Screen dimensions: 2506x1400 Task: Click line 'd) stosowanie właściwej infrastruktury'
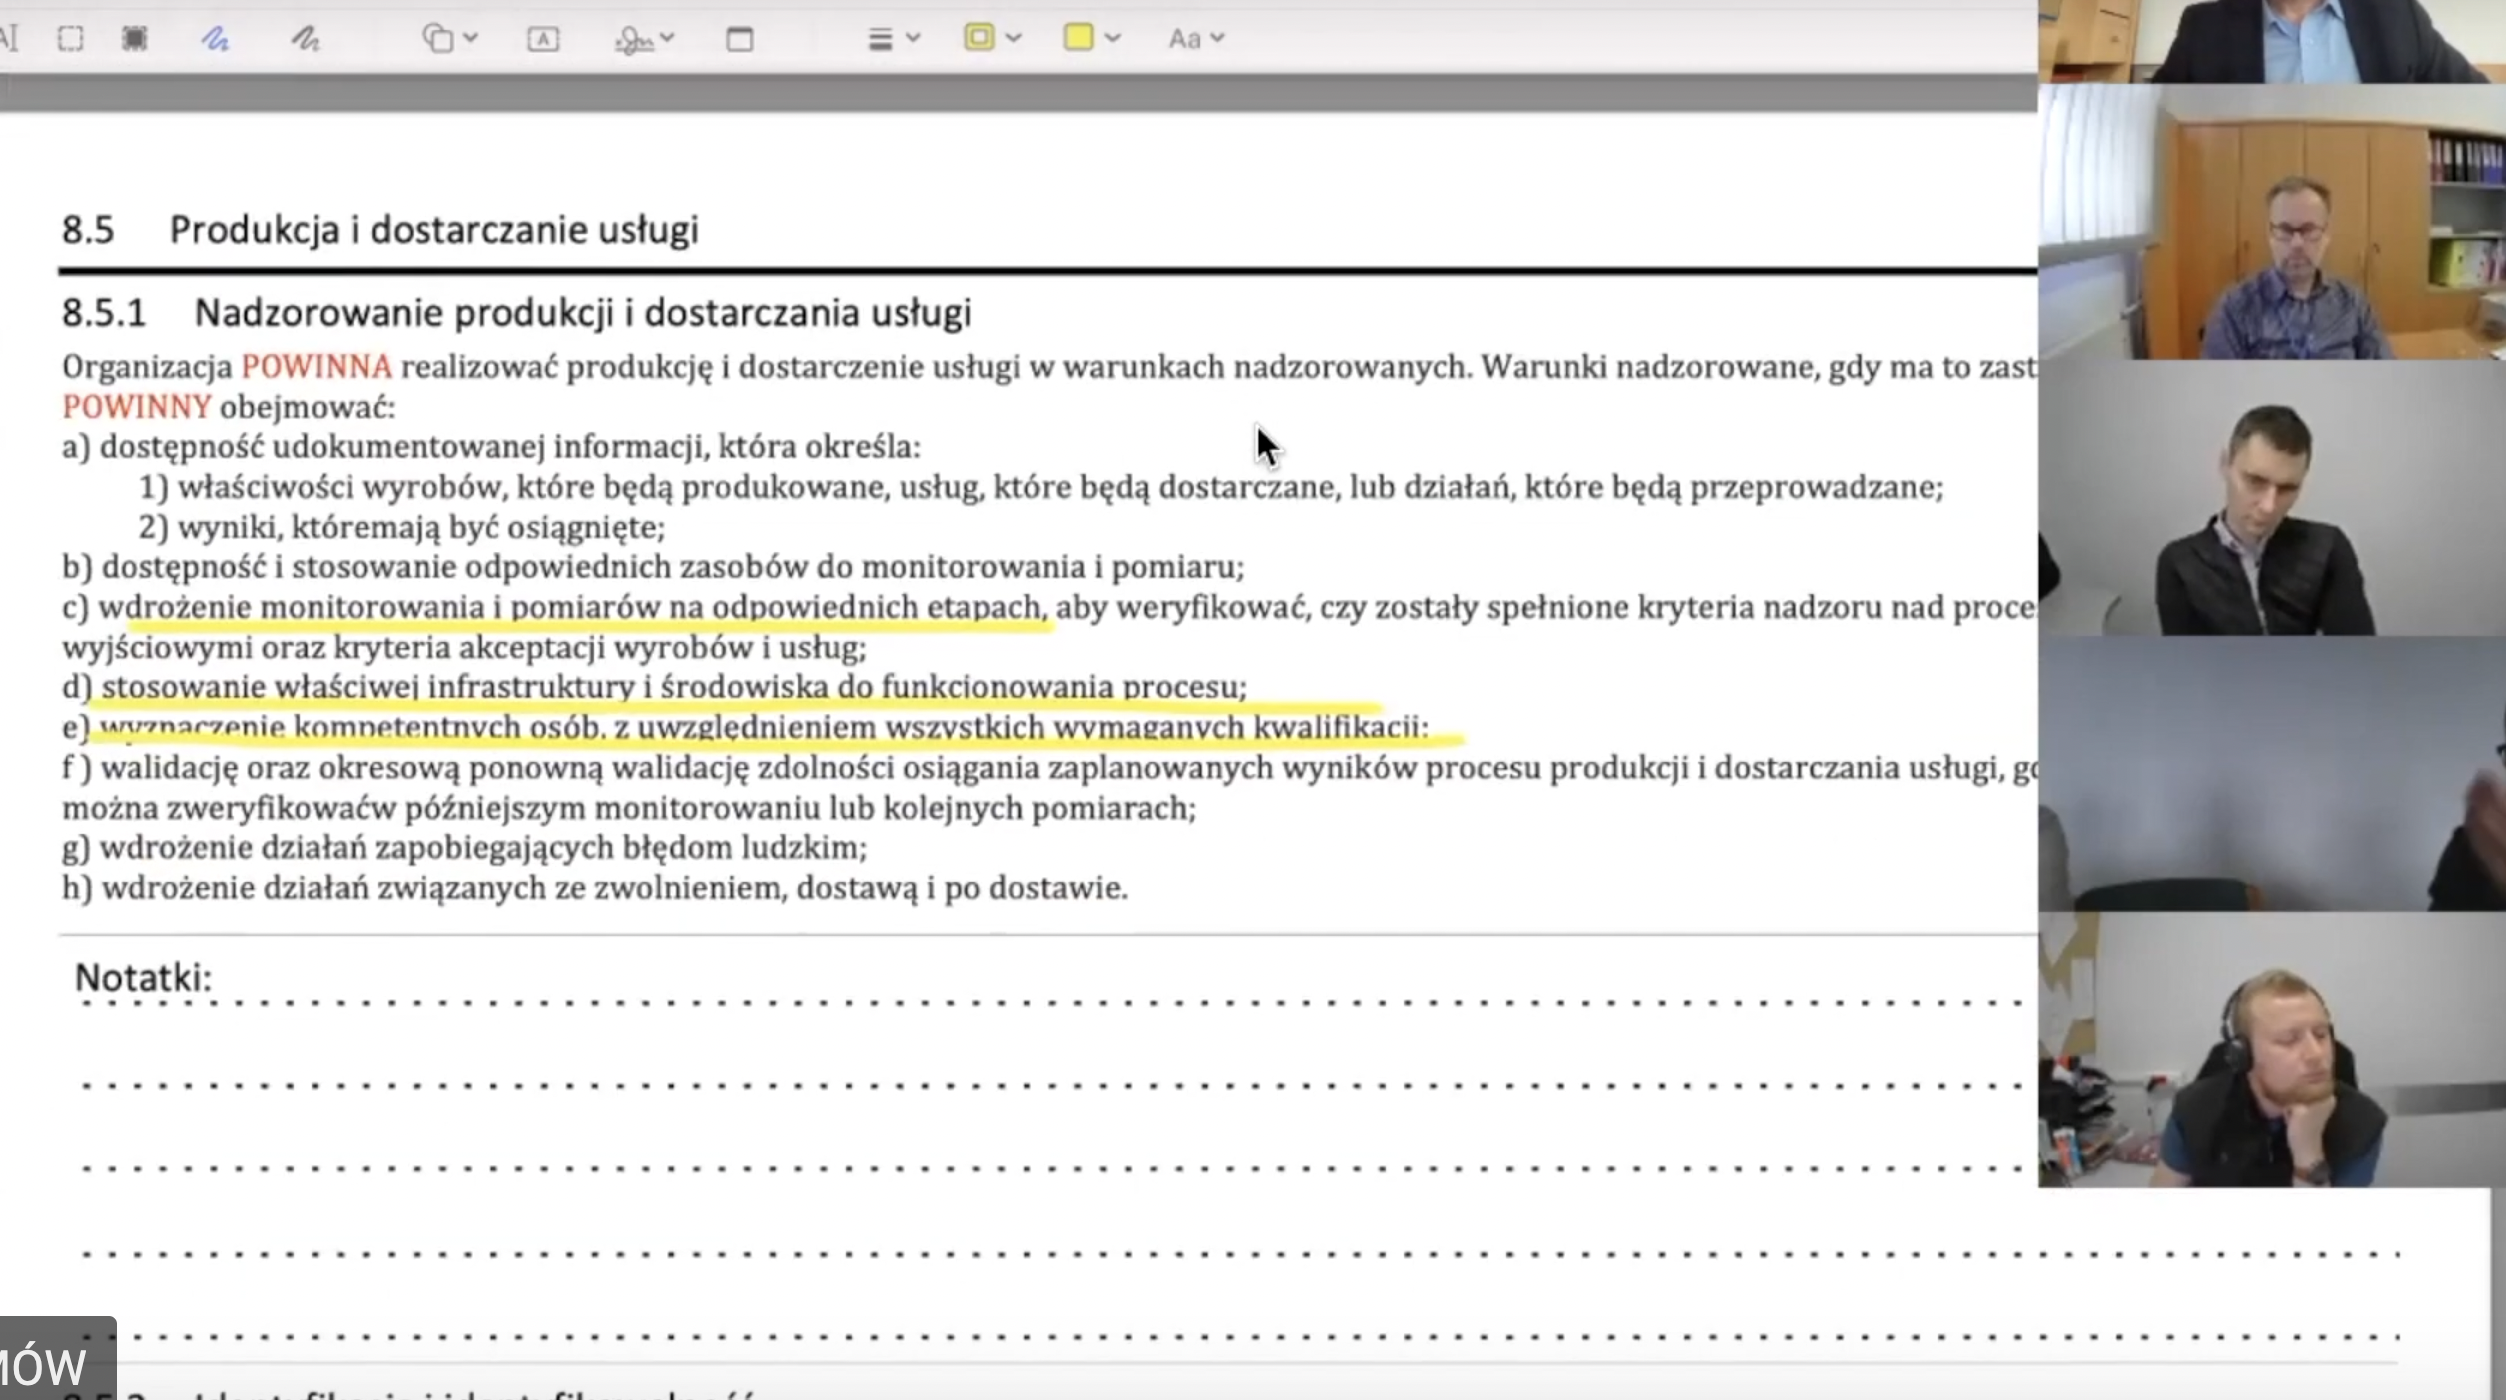(x=654, y=687)
